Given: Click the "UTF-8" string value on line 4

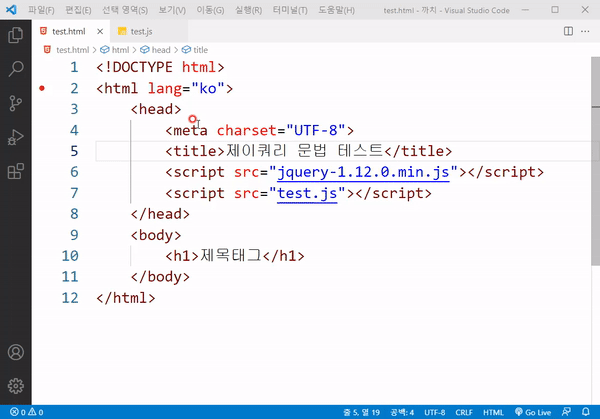Looking at the screenshot, I should pos(316,130).
